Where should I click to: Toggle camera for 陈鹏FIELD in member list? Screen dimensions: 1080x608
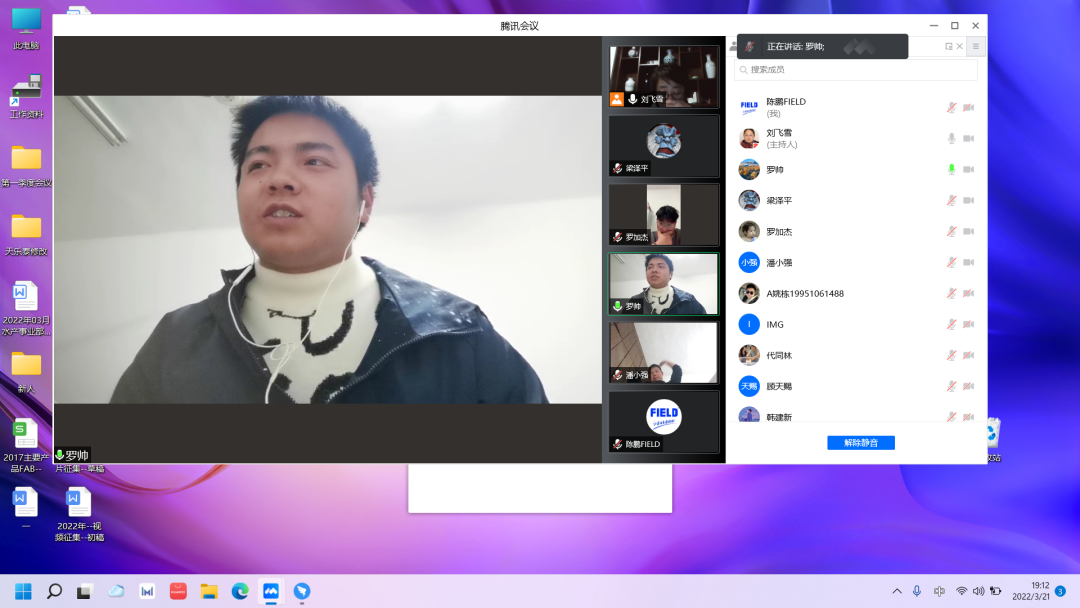point(968,107)
